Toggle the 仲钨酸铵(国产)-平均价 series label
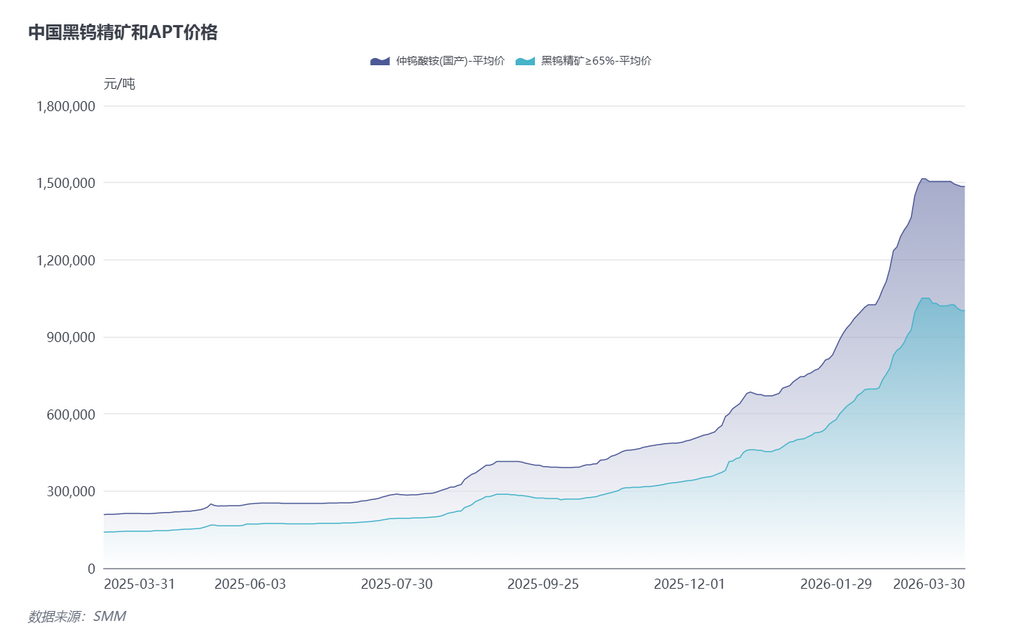This screenshot has height=643, width=1024. click(x=450, y=61)
